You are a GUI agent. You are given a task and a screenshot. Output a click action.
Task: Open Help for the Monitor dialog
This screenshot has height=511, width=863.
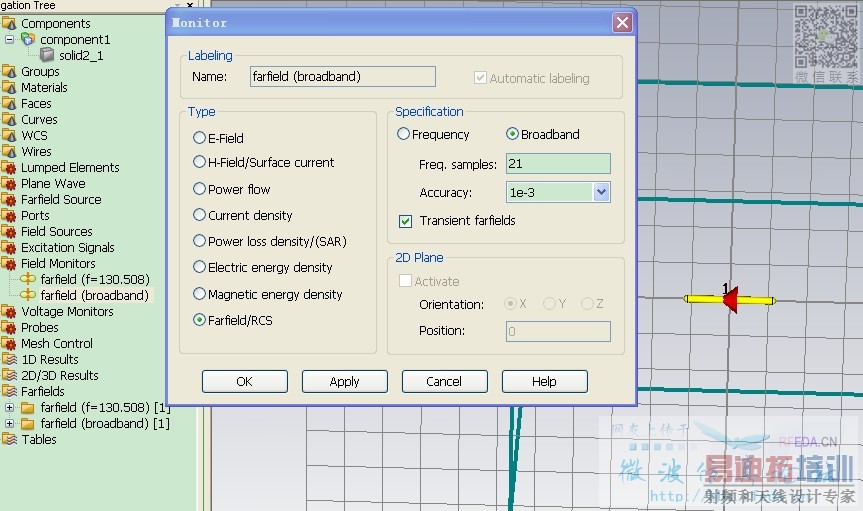coord(544,381)
